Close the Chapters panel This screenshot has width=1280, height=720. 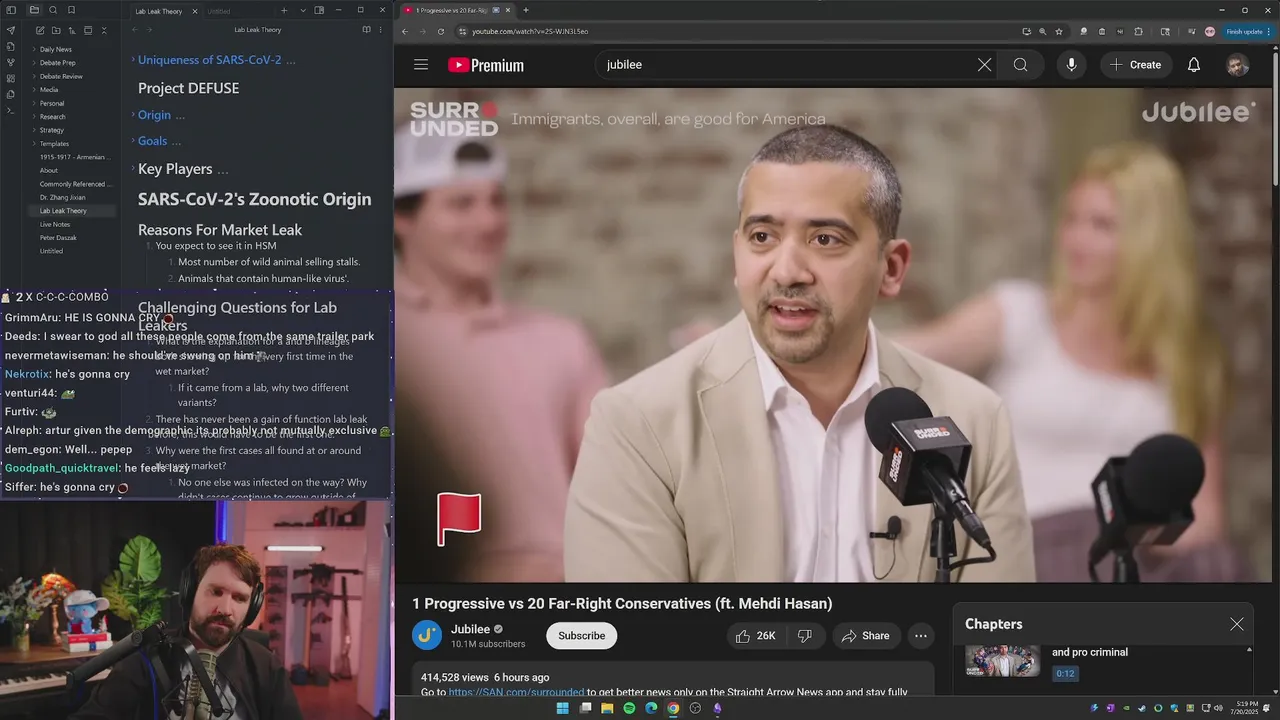tap(1237, 624)
